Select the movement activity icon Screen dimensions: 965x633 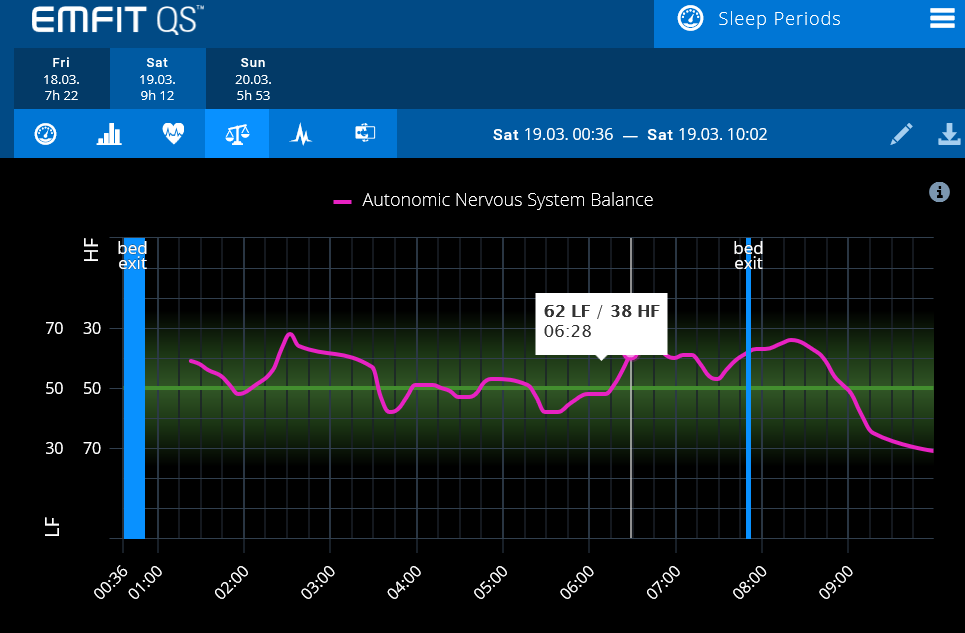point(364,133)
